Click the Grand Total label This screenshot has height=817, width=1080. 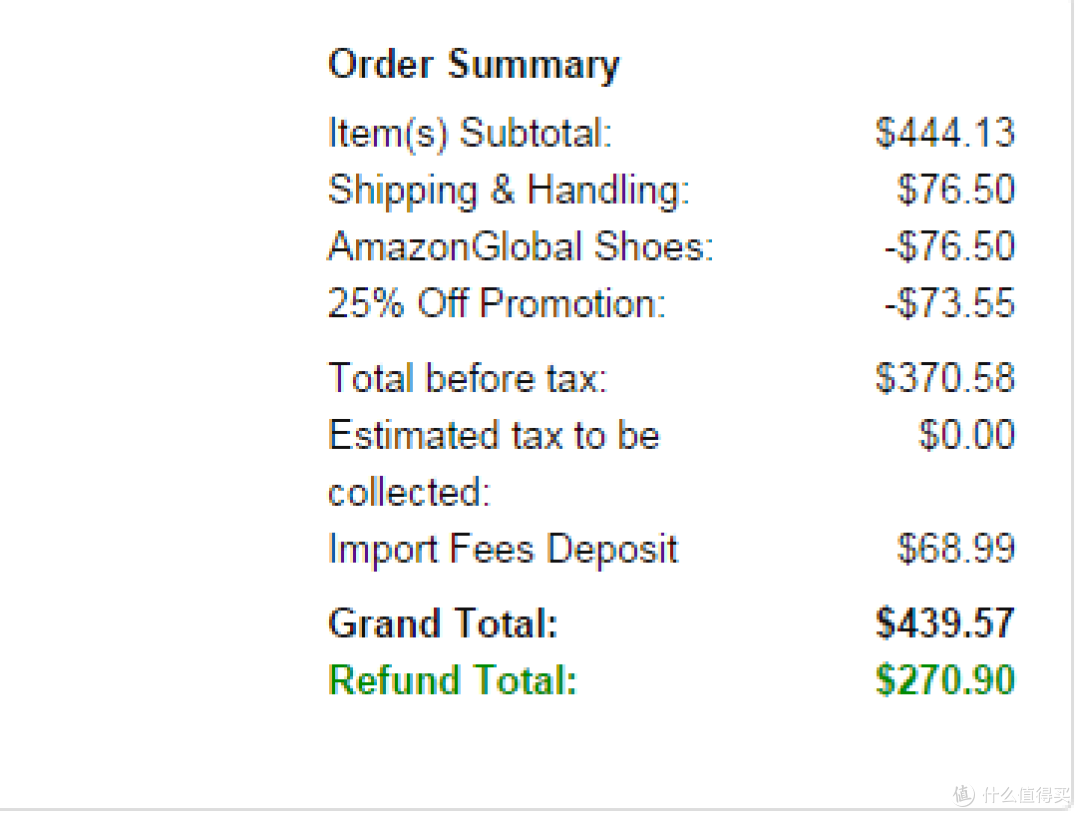click(x=443, y=623)
